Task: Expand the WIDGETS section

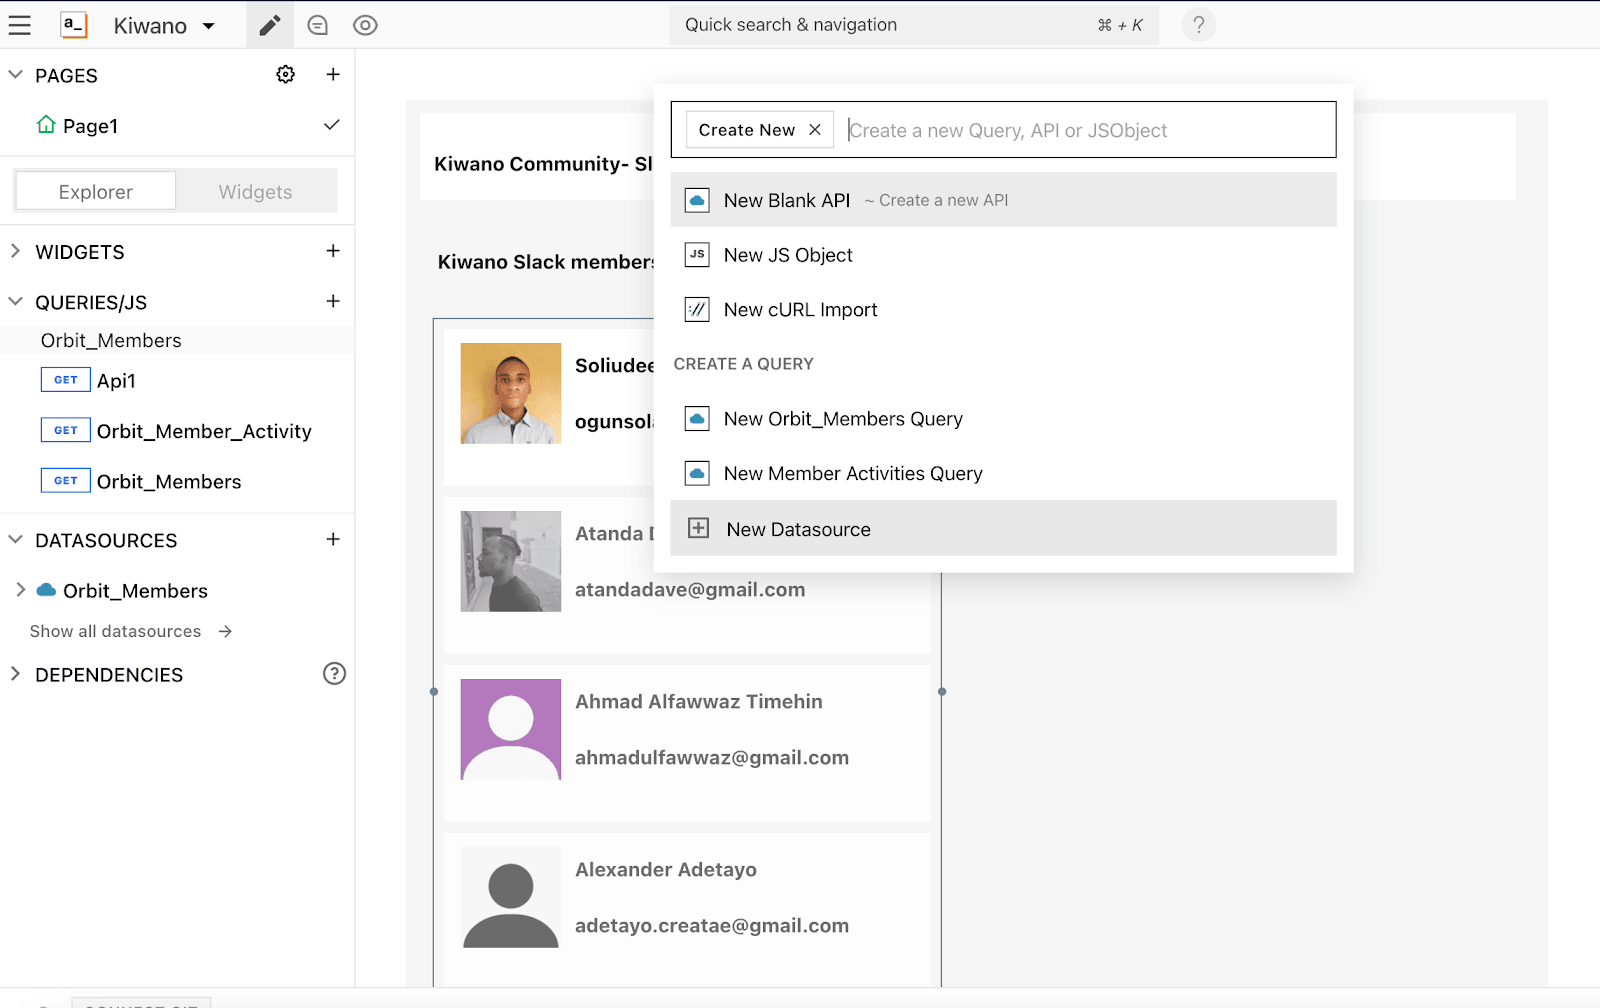Action: coord(16,251)
